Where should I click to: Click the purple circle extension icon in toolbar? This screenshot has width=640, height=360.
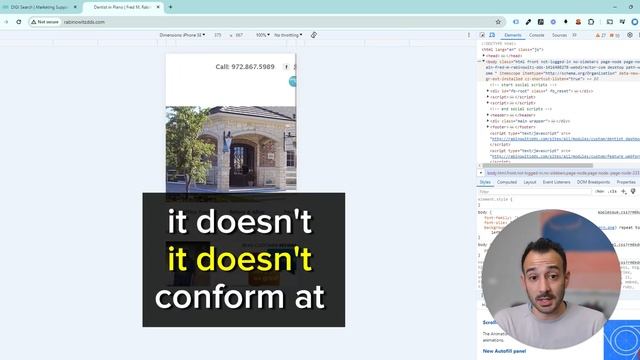[x=553, y=22]
